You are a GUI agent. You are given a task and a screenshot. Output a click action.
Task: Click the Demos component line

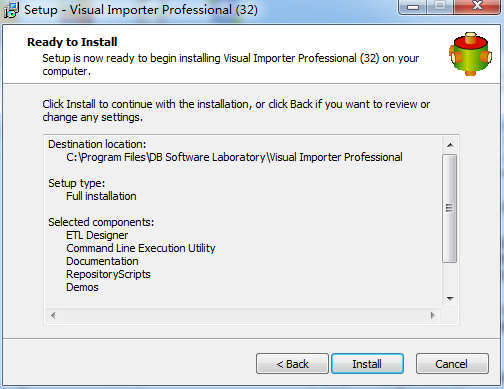[x=82, y=287]
